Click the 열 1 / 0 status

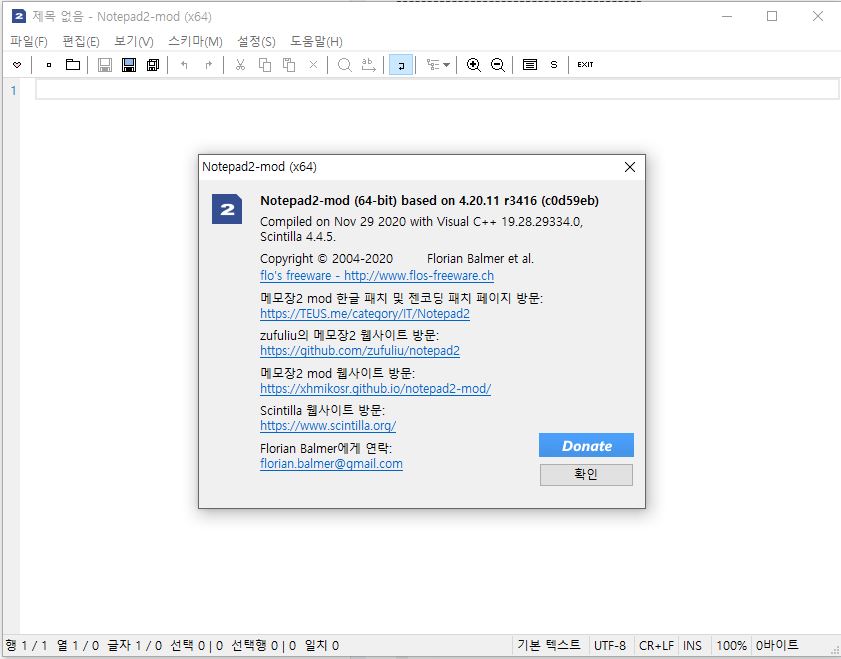click(78, 646)
